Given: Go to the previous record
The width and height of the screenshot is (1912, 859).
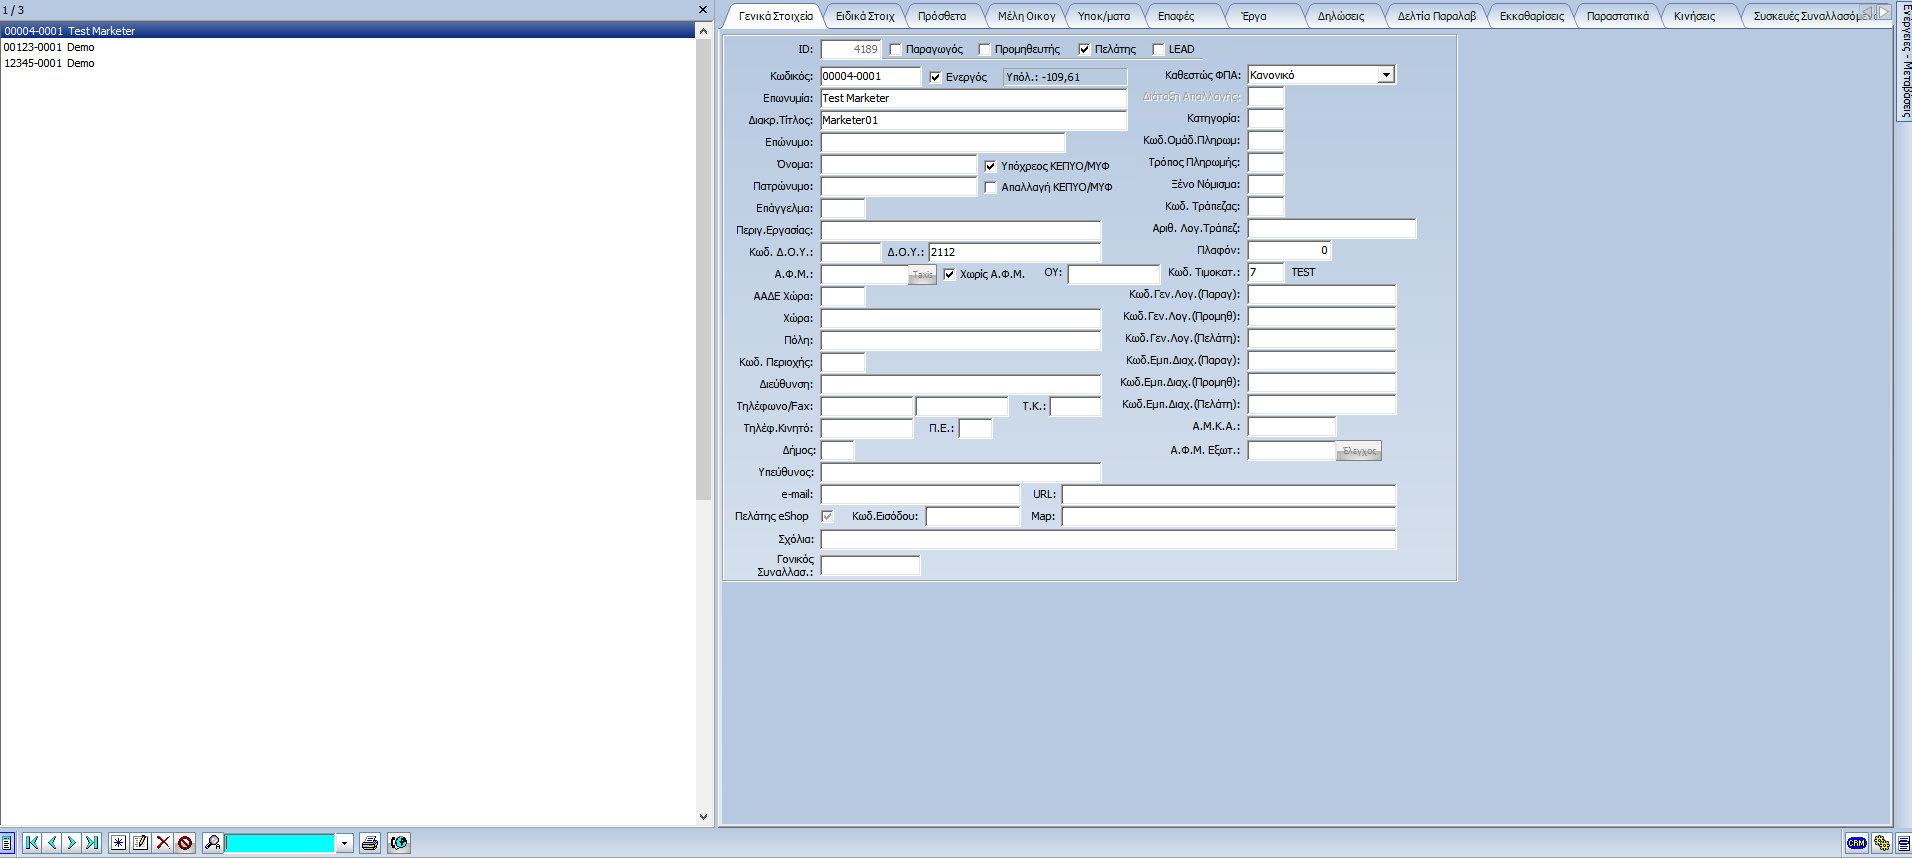Looking at the screenshot, I should click(52, 843).
